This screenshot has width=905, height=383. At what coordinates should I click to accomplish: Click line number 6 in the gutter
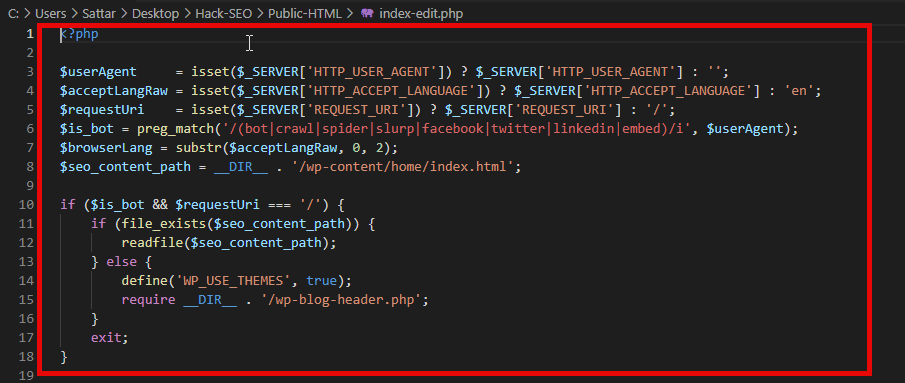pyautogui.click(x=29, y=129)
